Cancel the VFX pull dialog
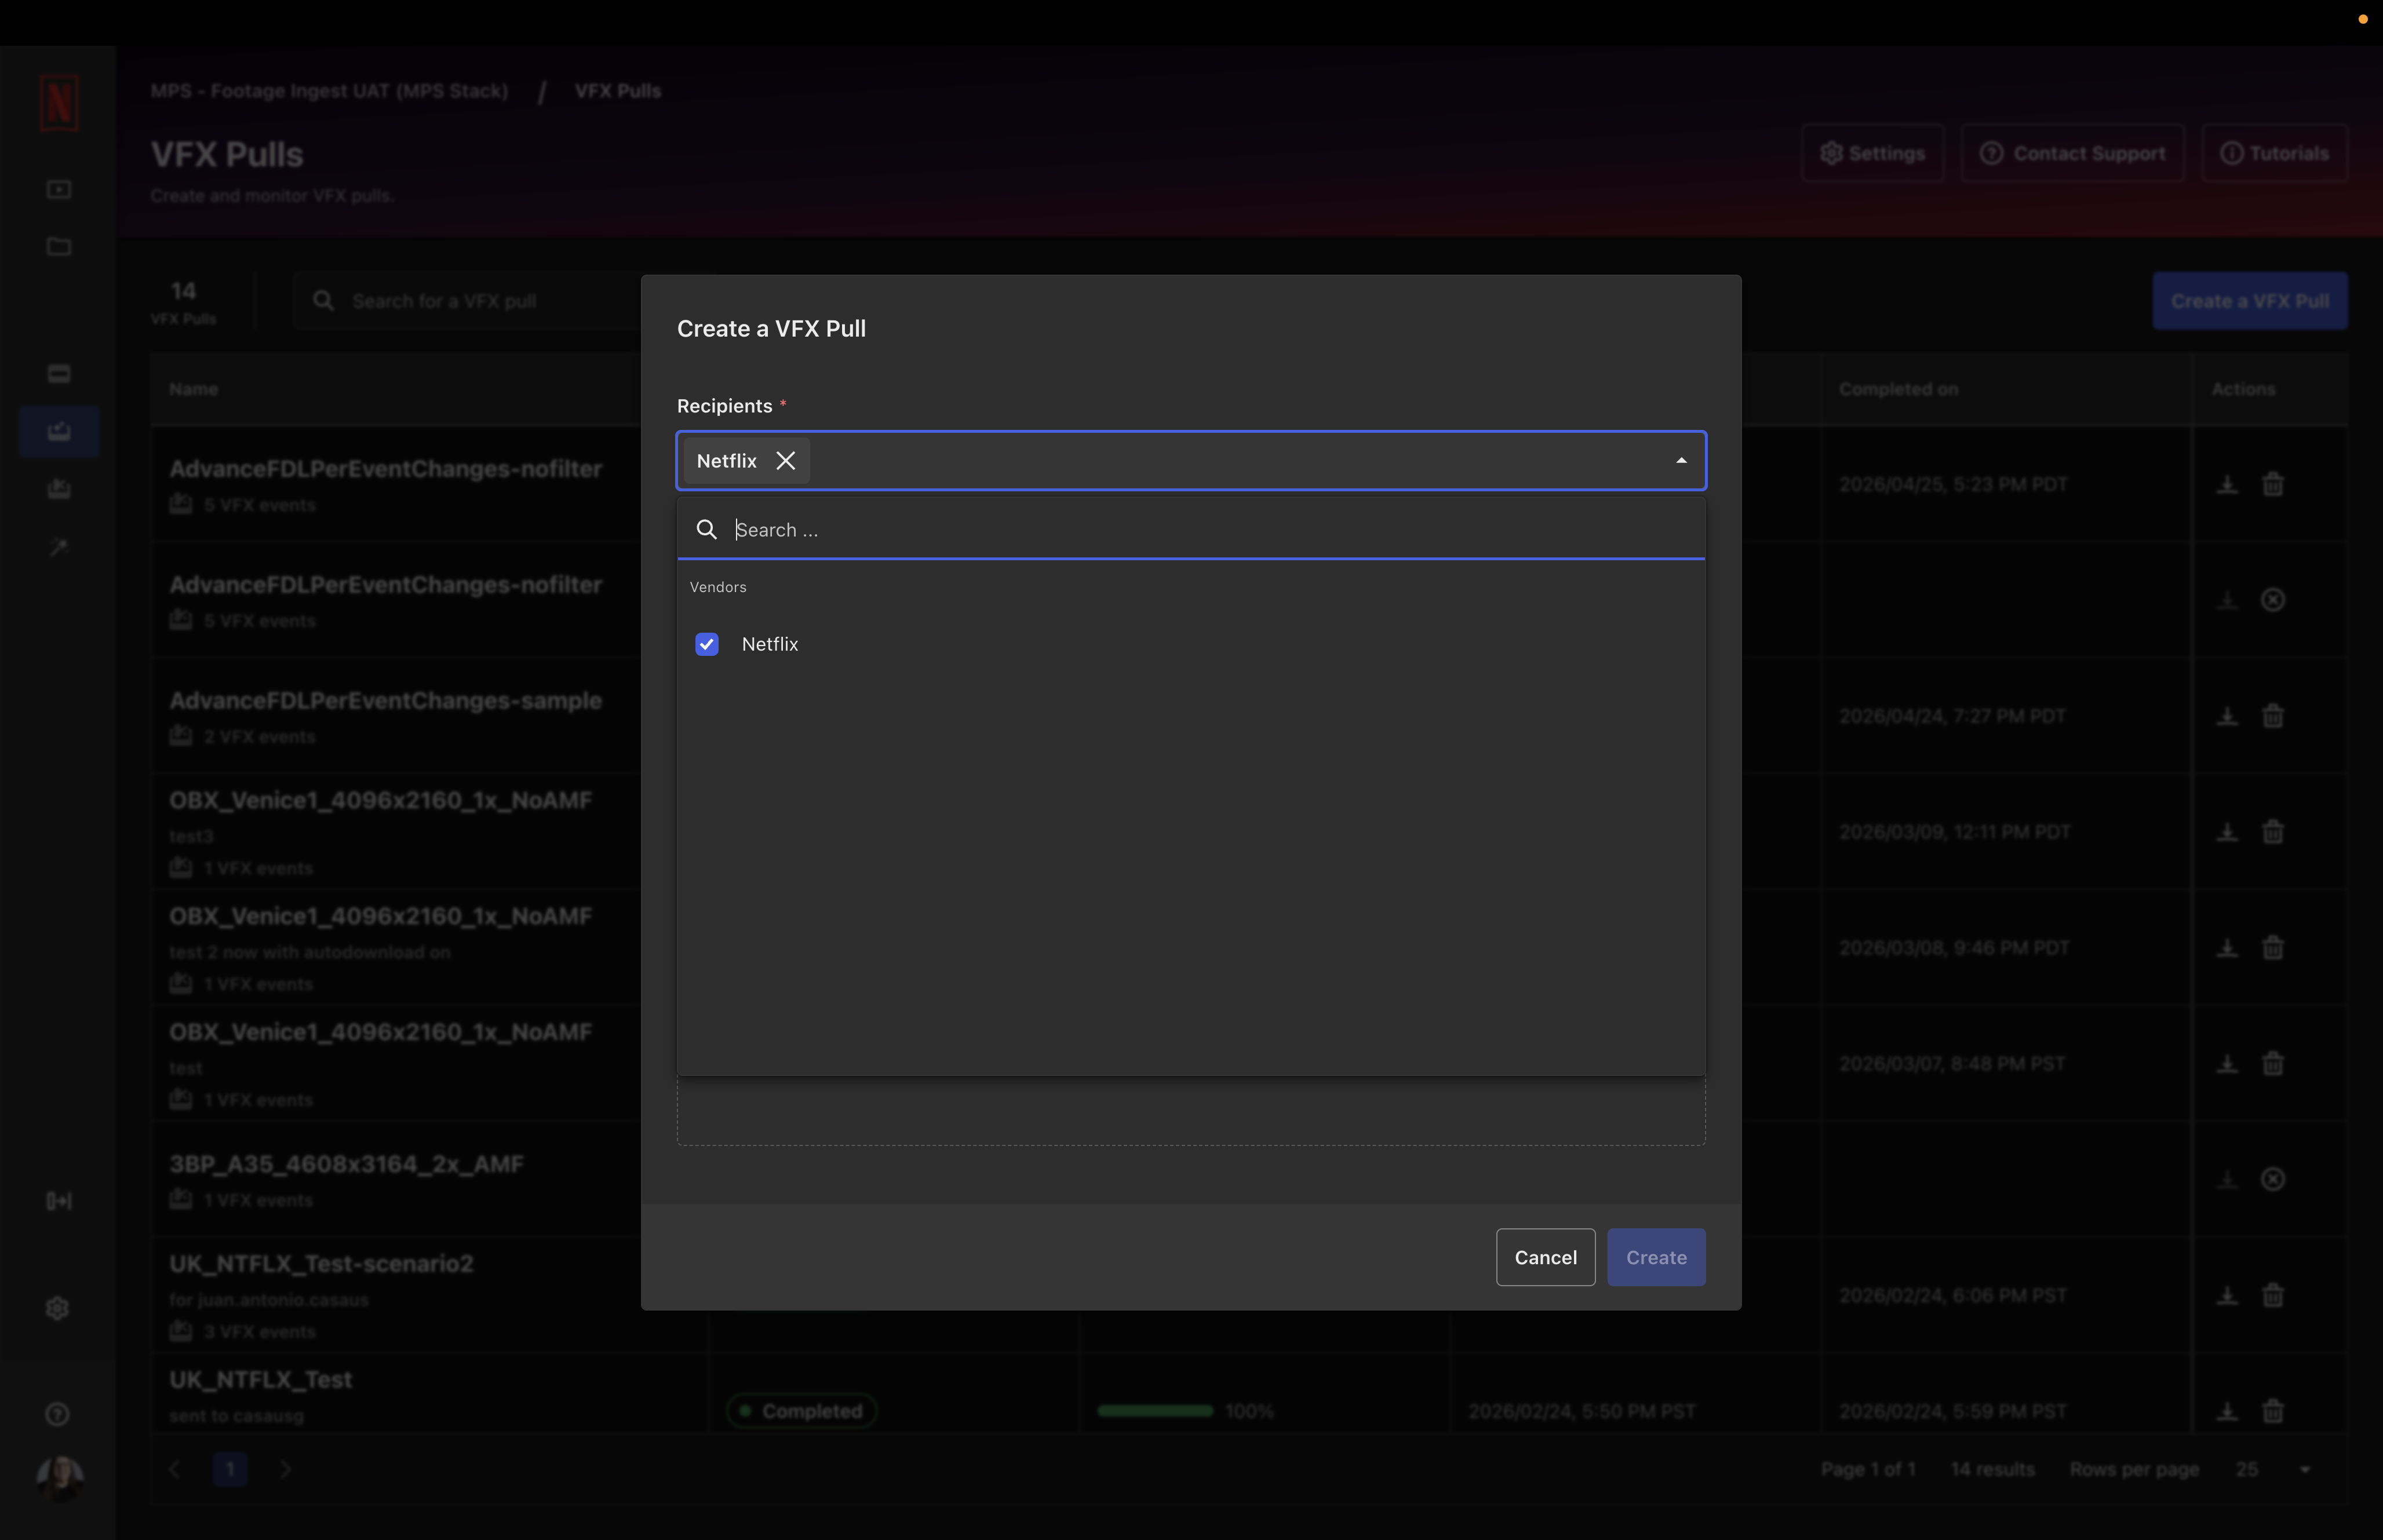Screen dimensions: 2383x1540 (x=1545, y=1257)
